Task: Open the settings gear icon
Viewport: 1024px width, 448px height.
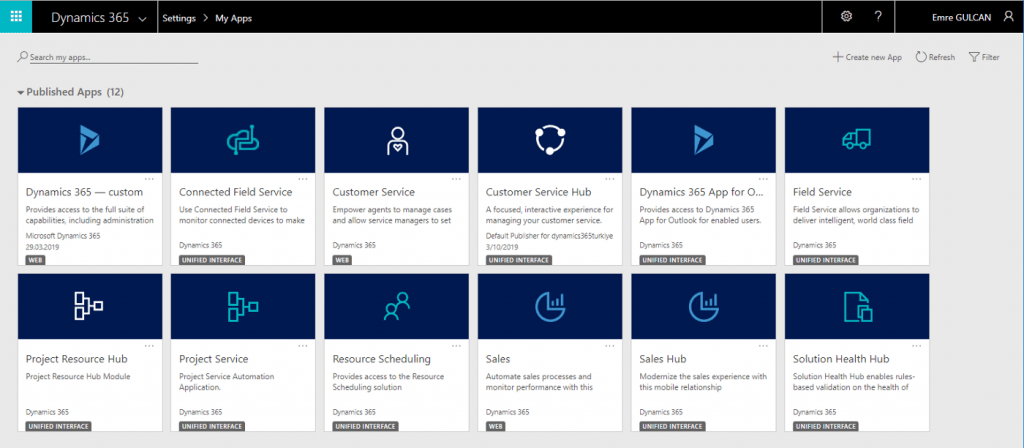Action: 846,17
